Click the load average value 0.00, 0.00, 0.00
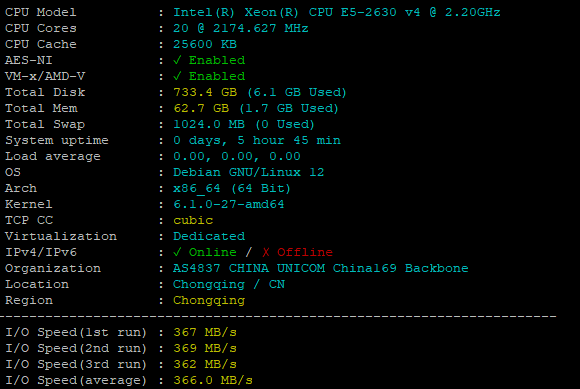The height and width of the screenshot is (389, 580). [237, 156]
